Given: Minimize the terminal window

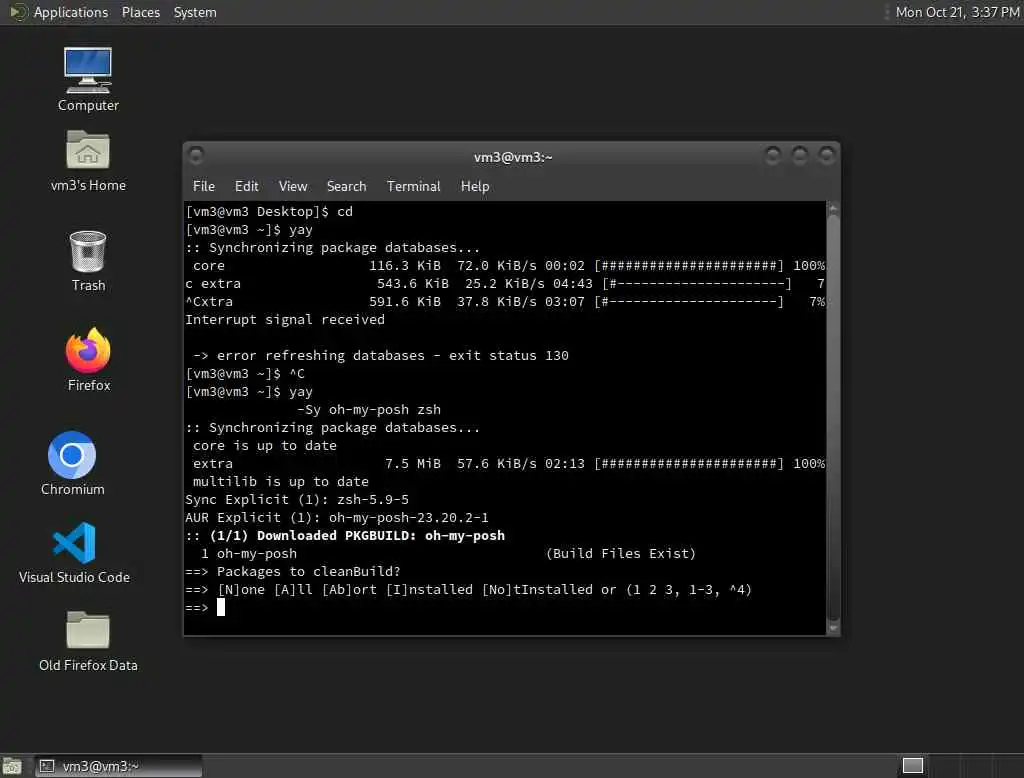Looking at the screenshot, I should (773, 155).
